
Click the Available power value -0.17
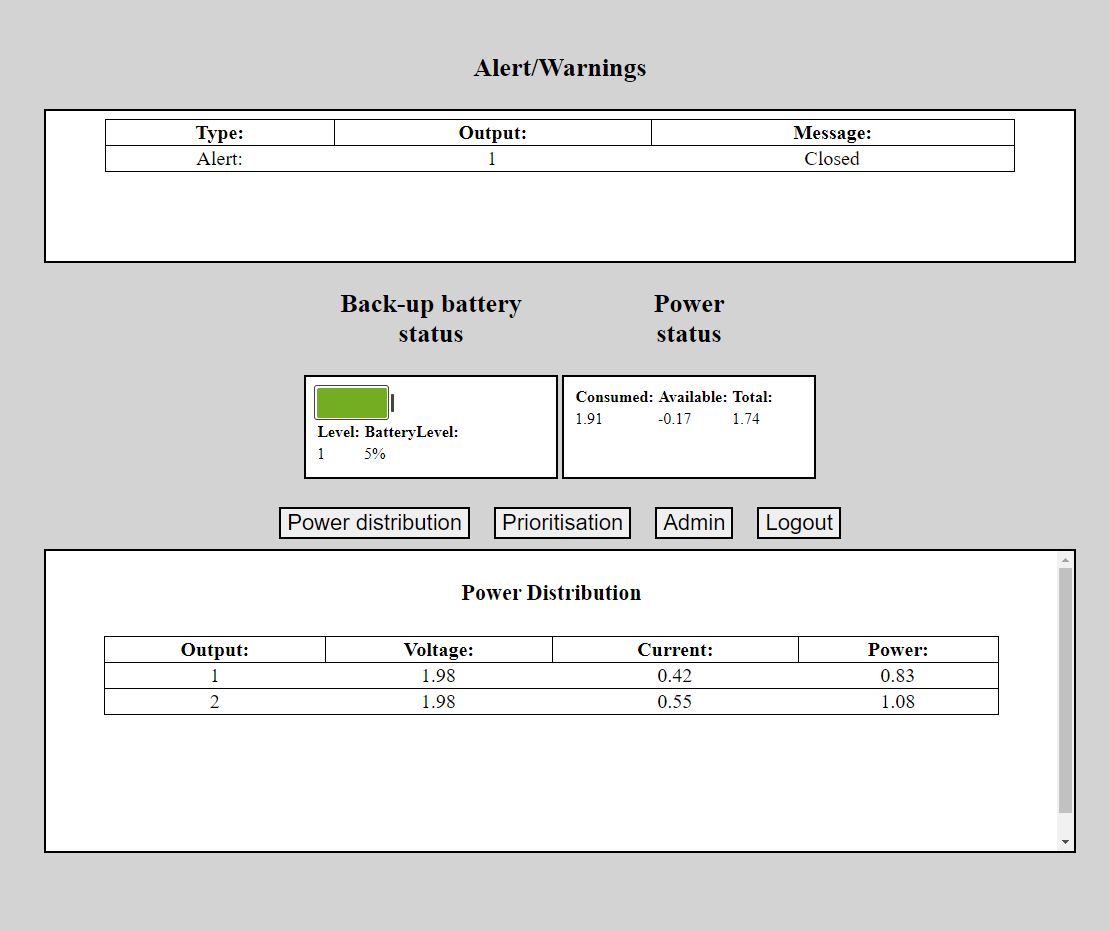[x=675, y=419]
